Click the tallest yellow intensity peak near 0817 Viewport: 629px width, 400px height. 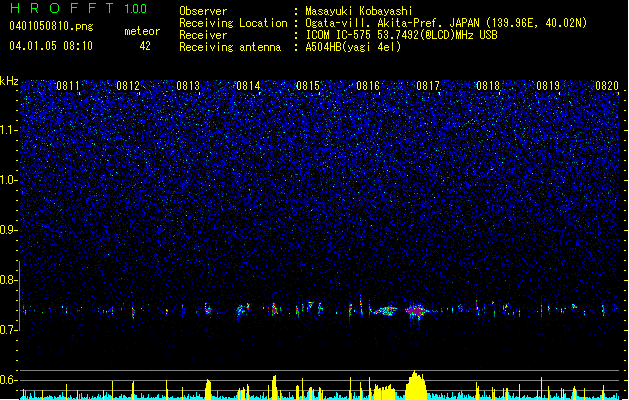click(x=416, y=384)
